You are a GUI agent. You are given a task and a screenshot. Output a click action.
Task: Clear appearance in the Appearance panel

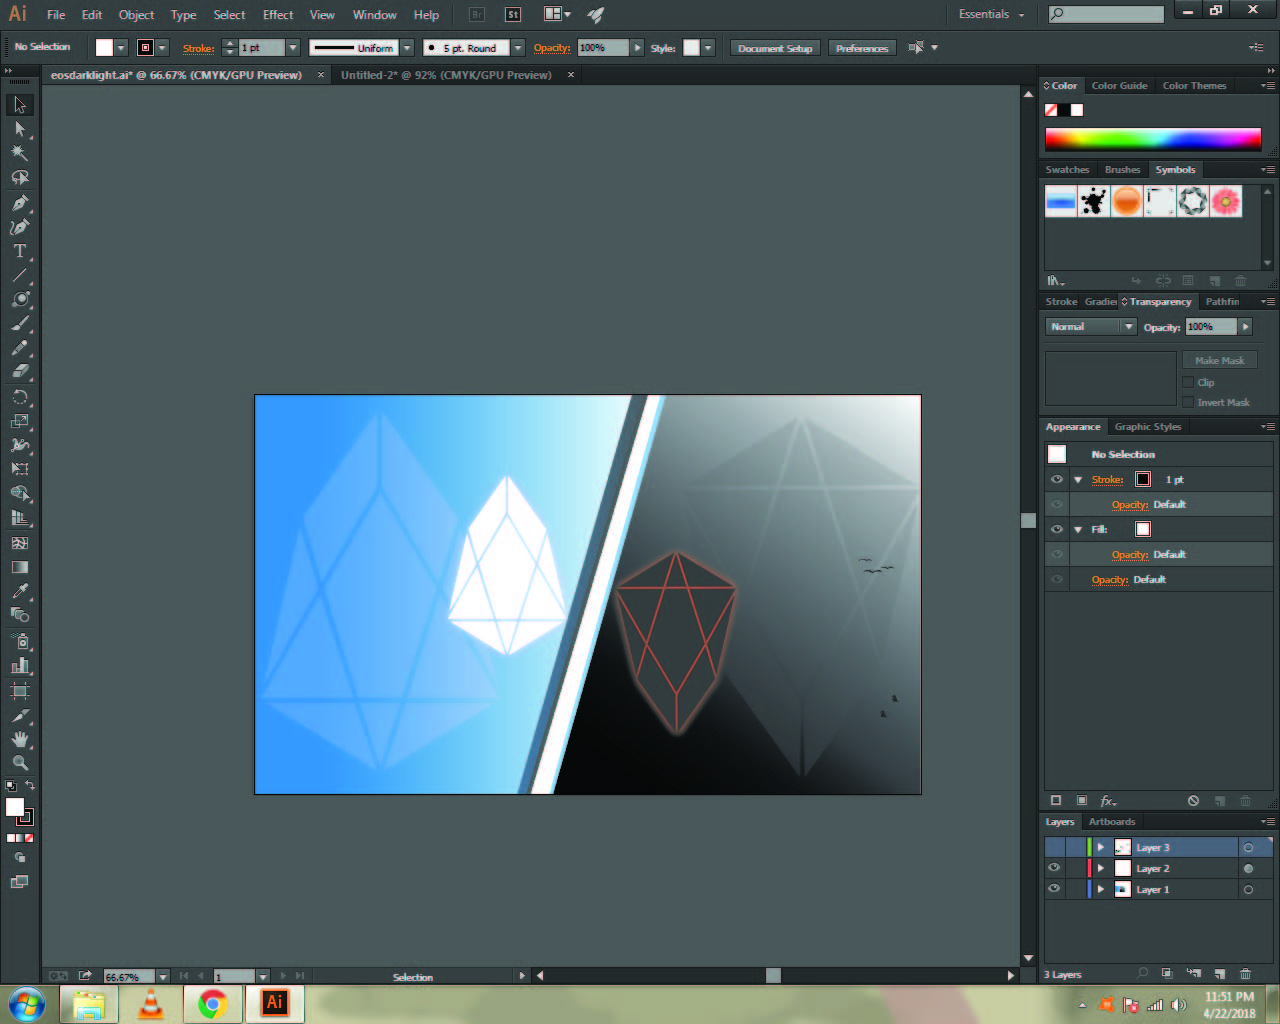1193,801
